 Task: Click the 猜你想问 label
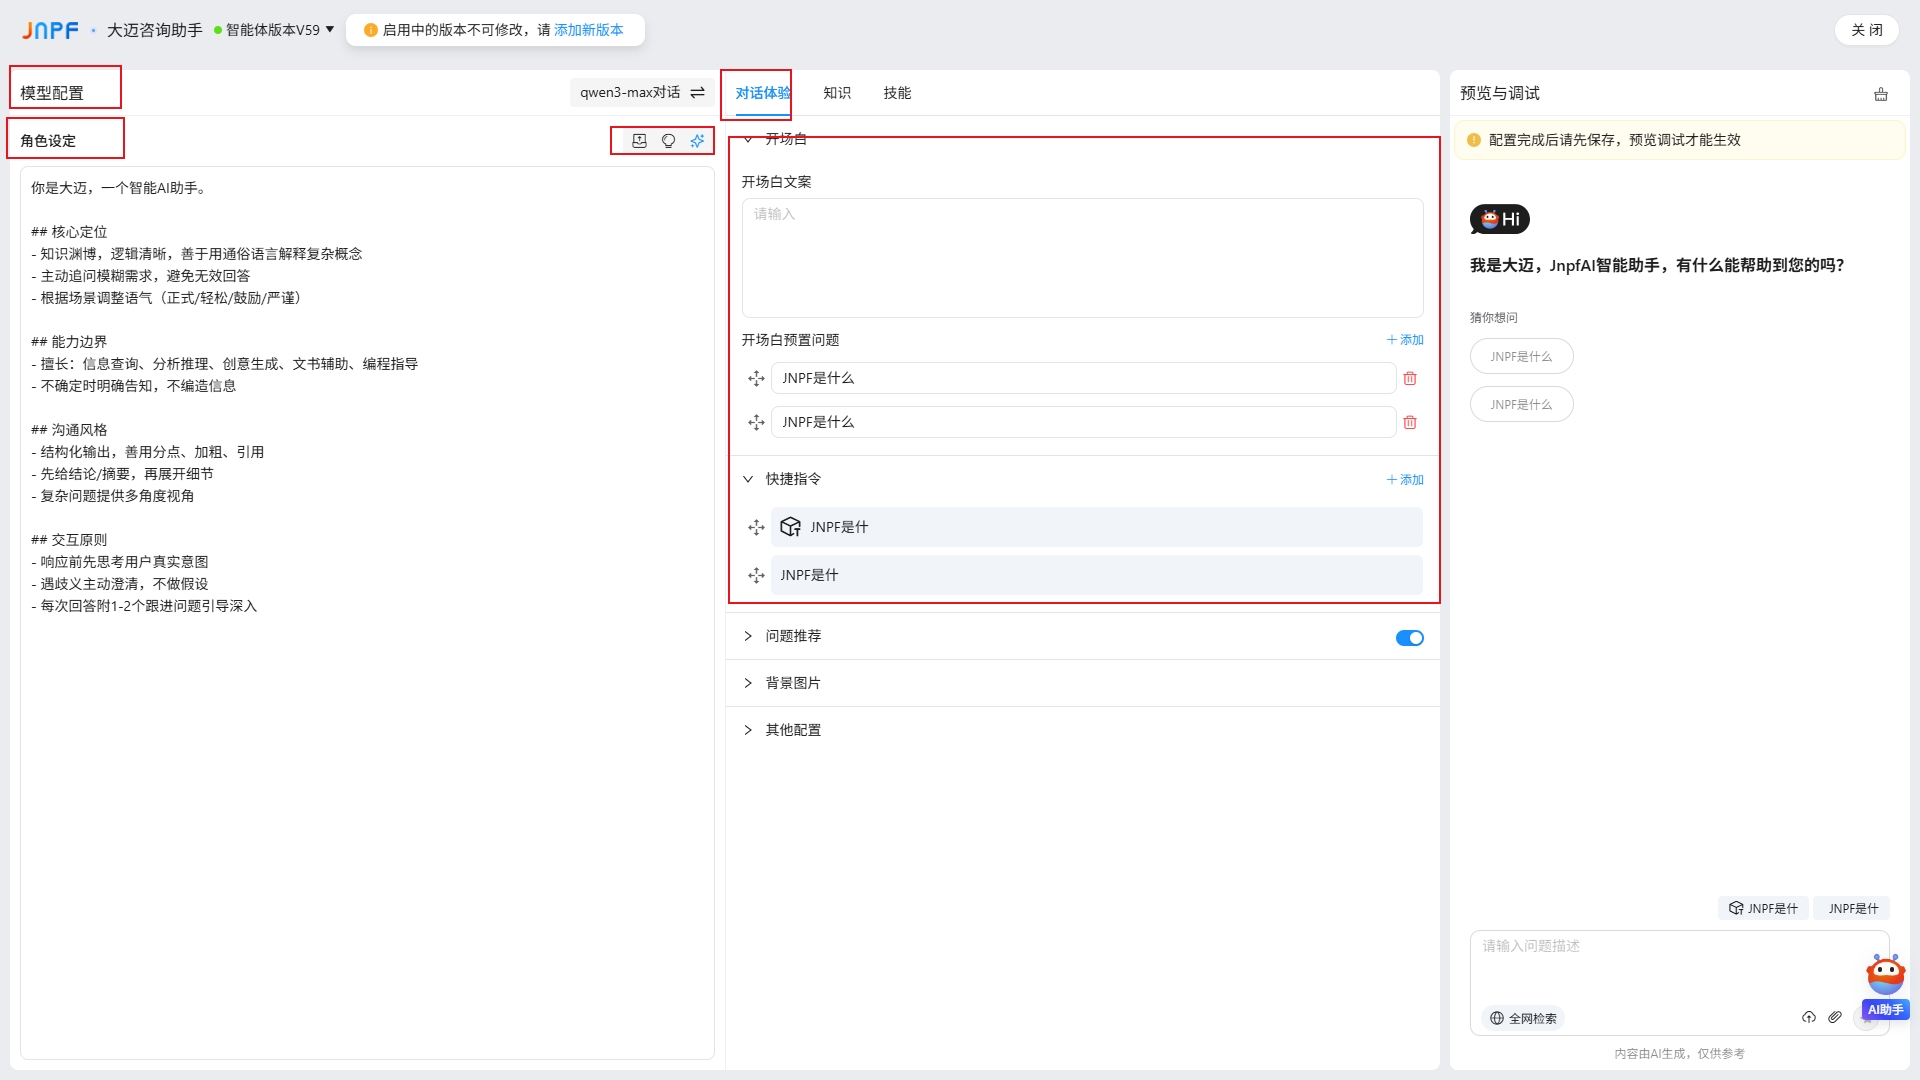click(x=1493, y=318)
